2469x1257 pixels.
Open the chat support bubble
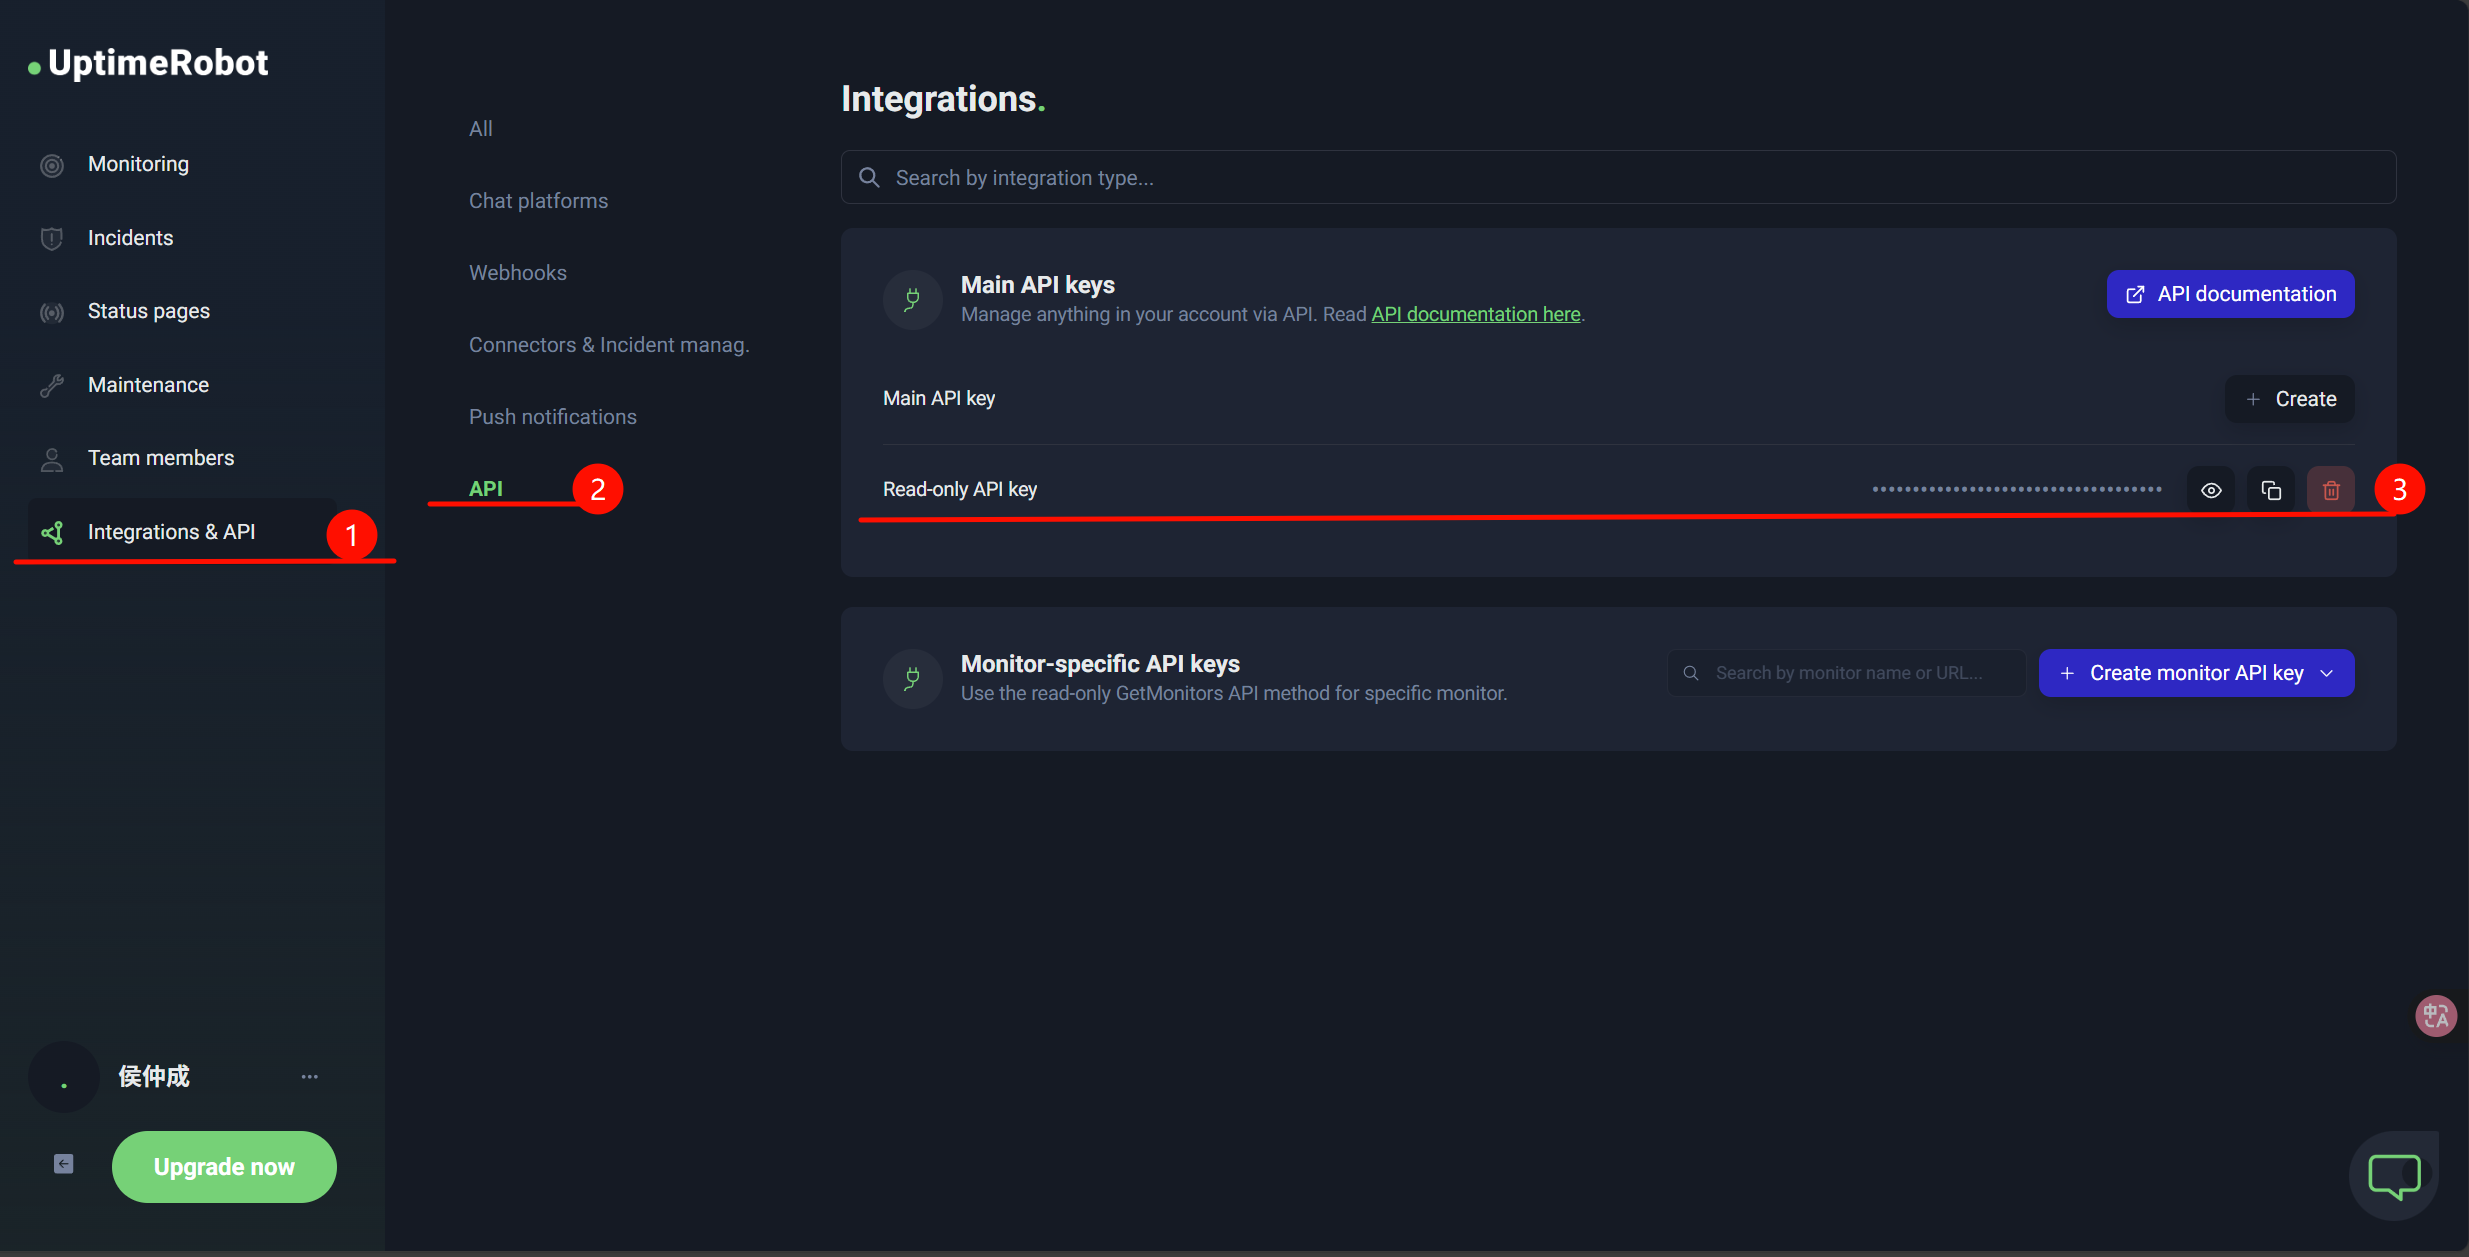pos(2394,1175)
